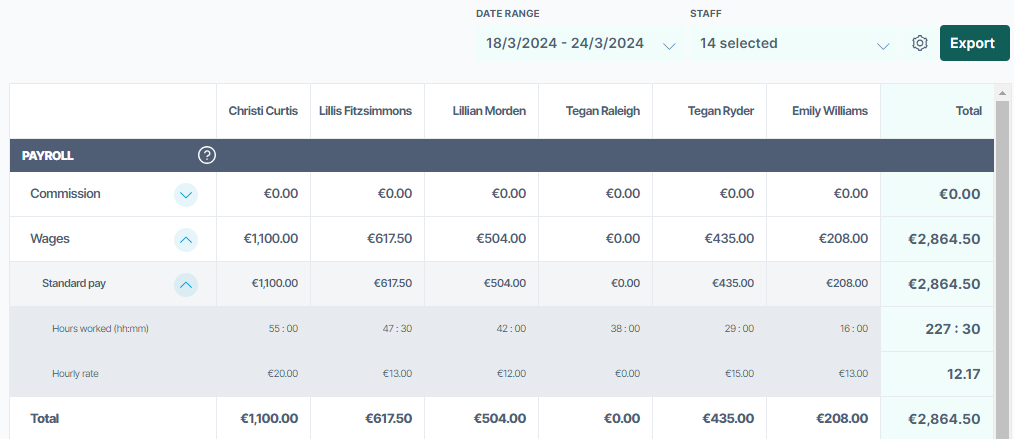Click the Payroll help question mark icon

tap(206, 155)
